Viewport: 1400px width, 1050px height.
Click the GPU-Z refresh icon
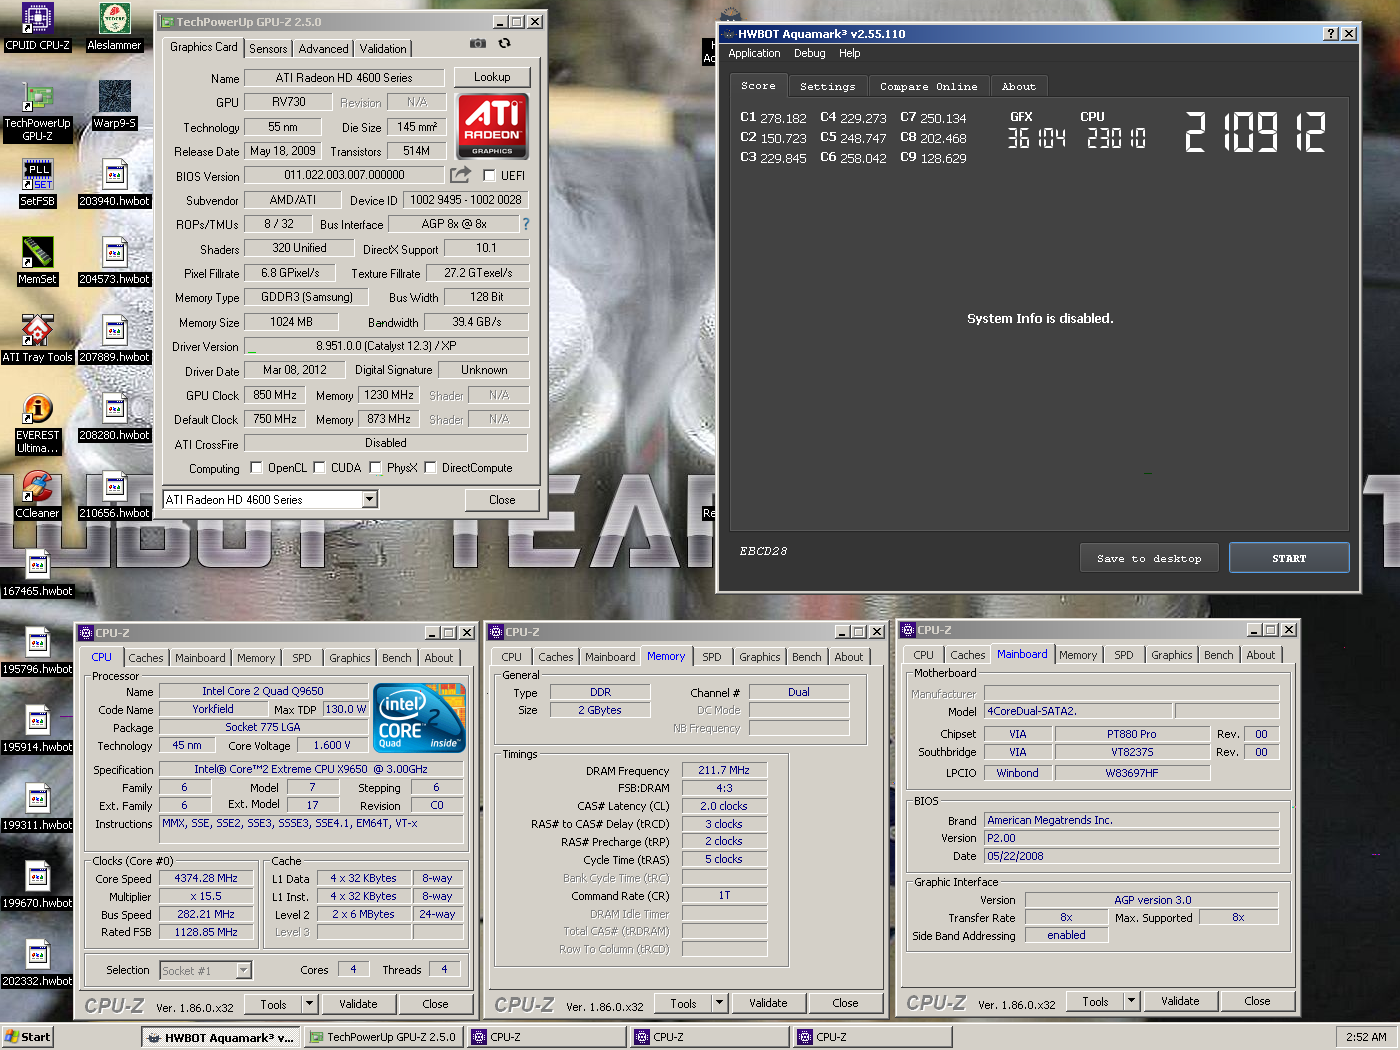coord(504,44)
